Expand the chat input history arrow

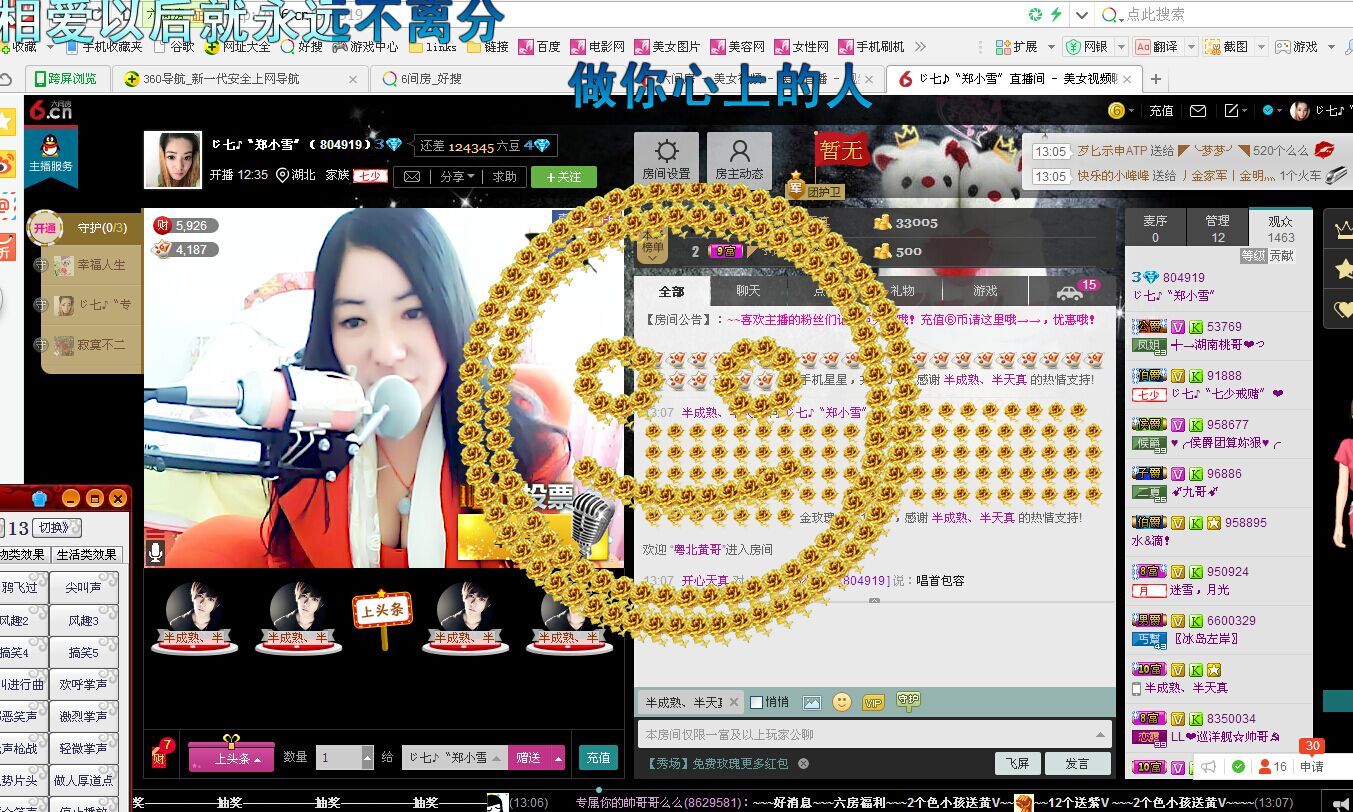tap(1101, 734)
